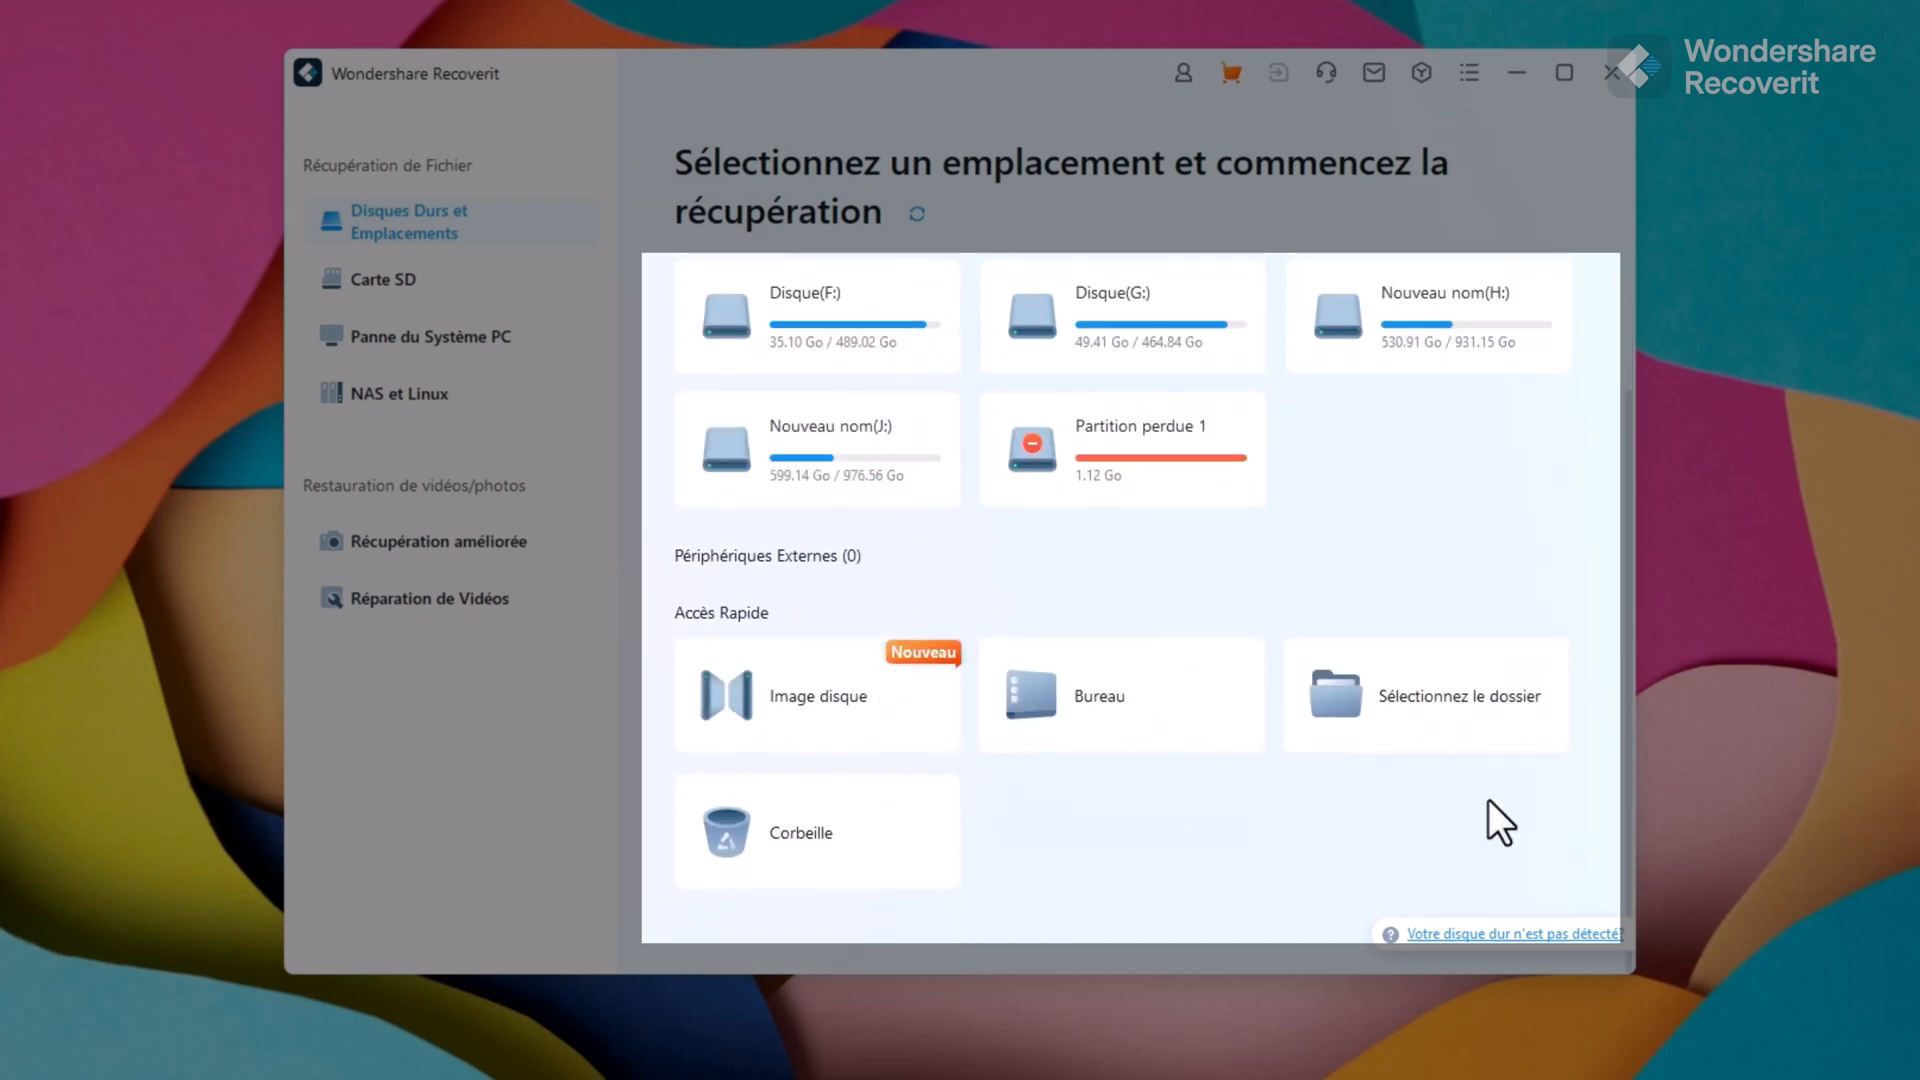Open the Image disque quick access

[x=817, y=695]
